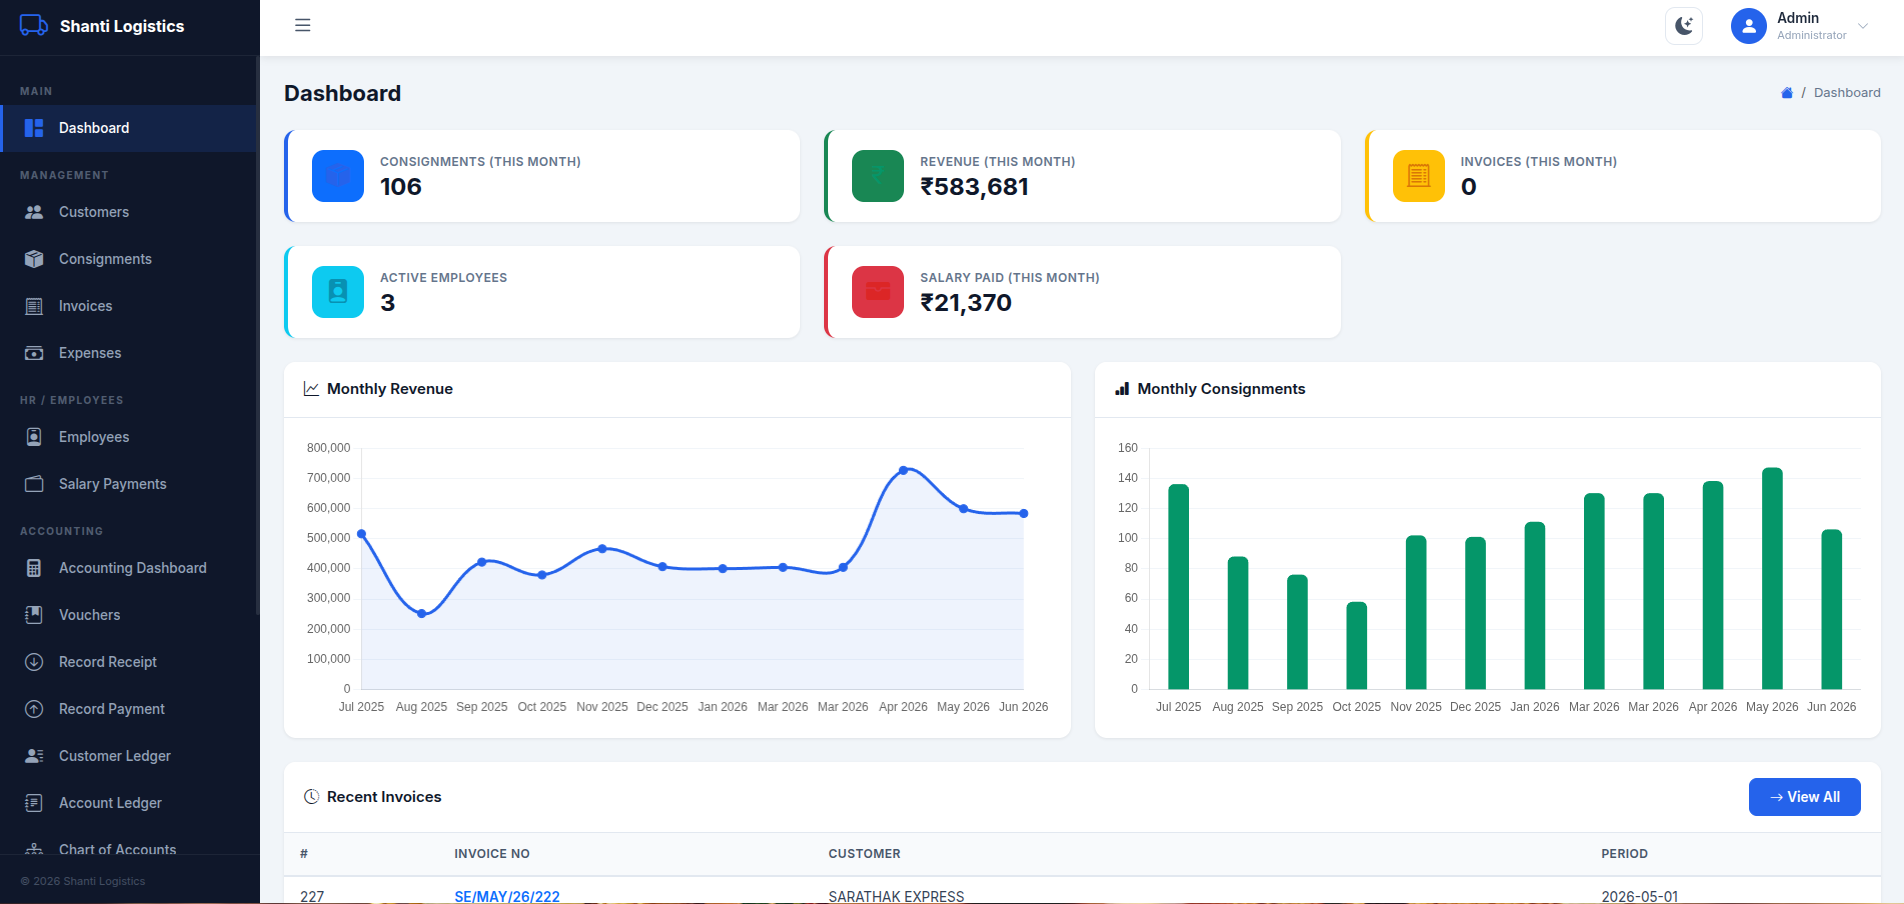Click the home icon in the breadcrumb
This screenshot has height=904, width=1904.
click(1787, 93)
